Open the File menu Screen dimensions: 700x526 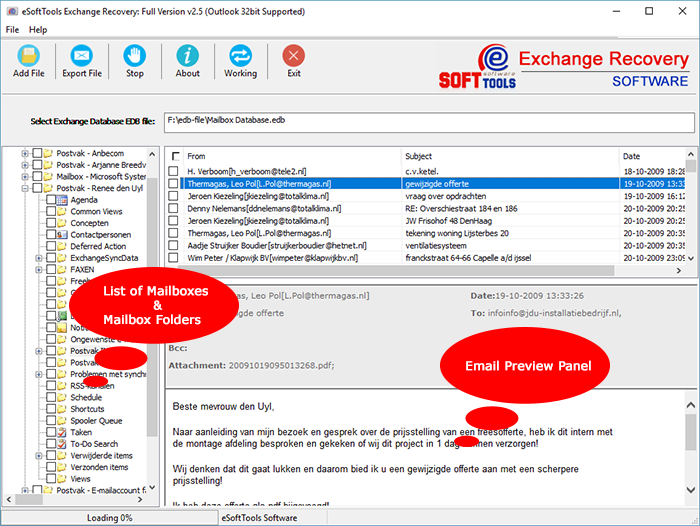point(13,30)
